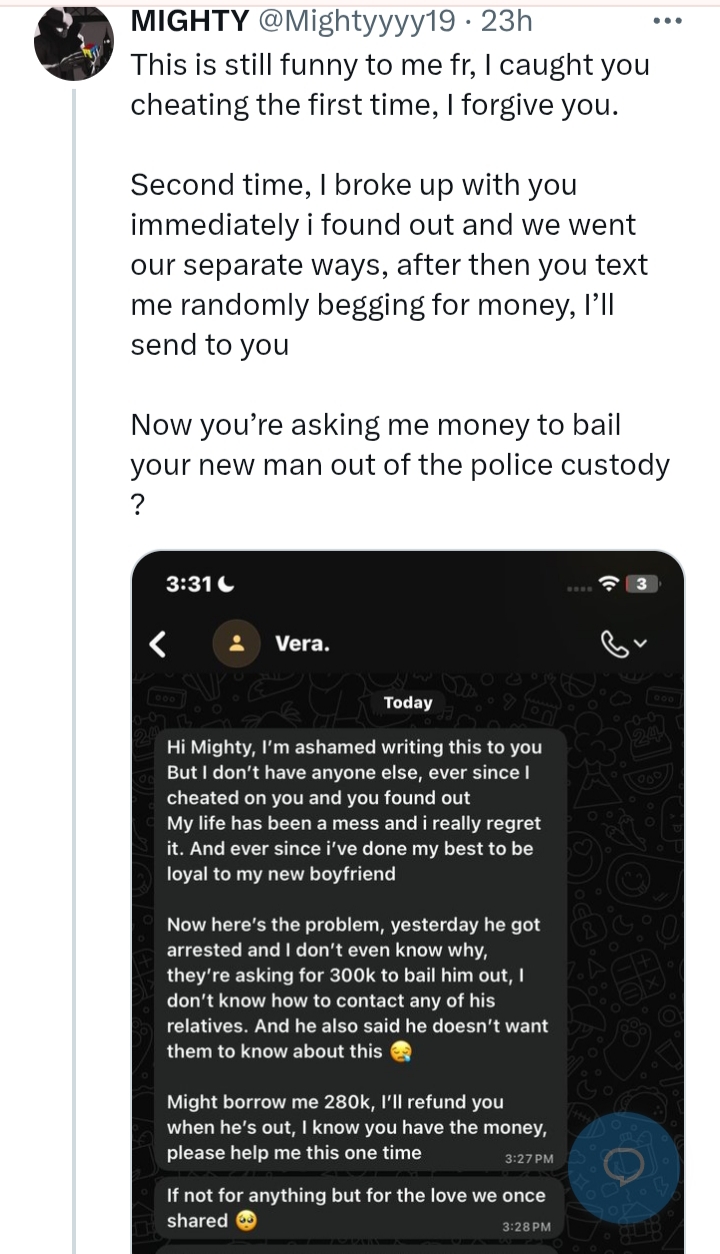Click the "love we once shared" message bubble
This screenshot has width=720, height=1254.
[355, 1208]
